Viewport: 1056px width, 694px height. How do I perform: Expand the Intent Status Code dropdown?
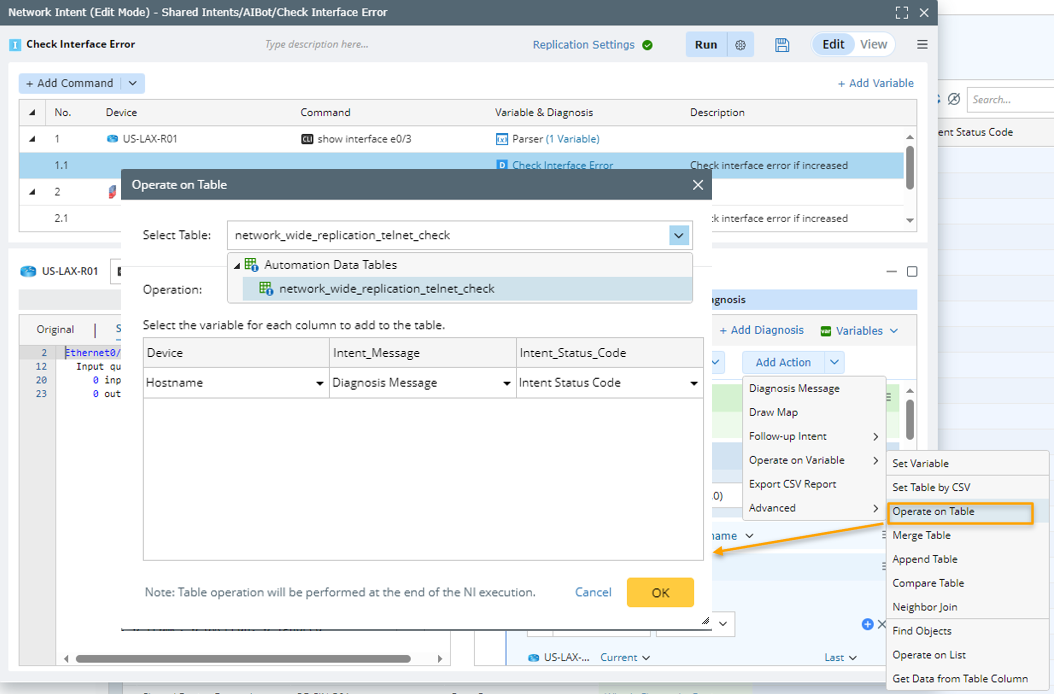point(693,383)
